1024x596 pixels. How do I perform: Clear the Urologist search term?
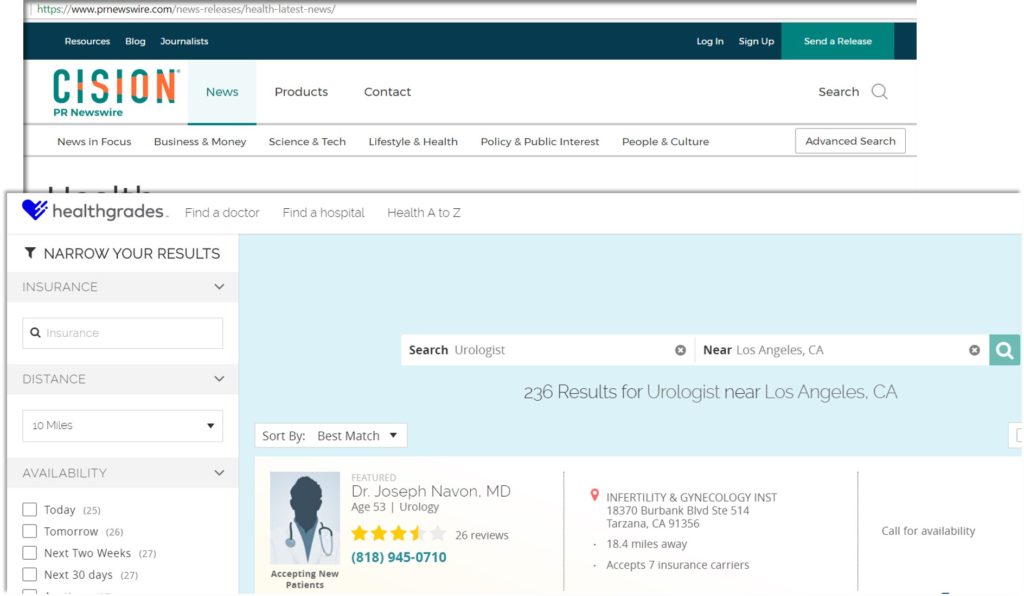680,351
